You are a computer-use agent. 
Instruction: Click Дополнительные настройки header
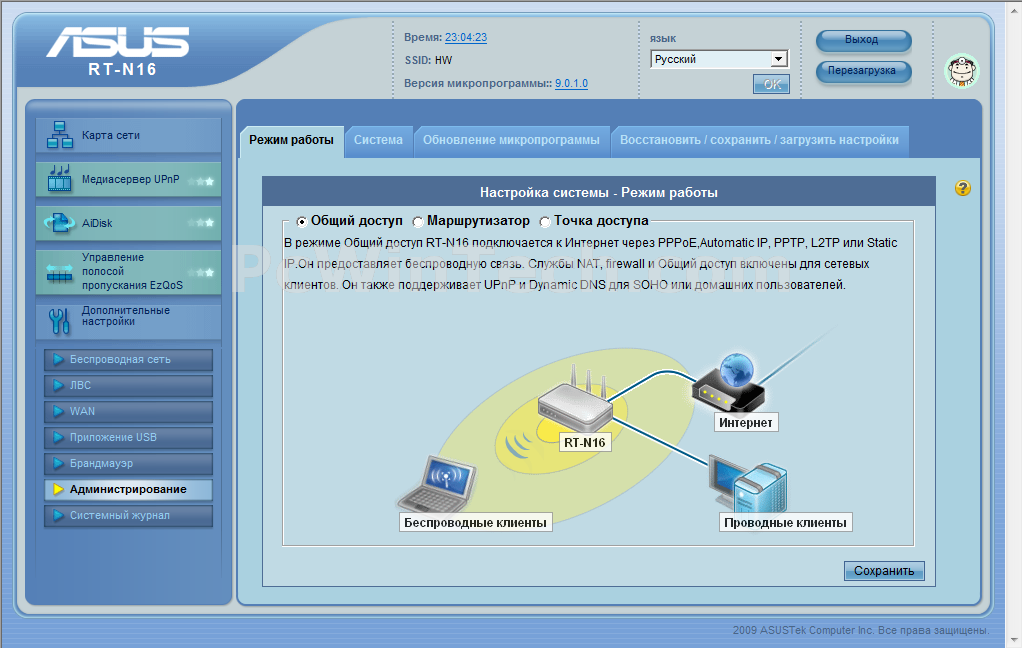pos(126,316)
